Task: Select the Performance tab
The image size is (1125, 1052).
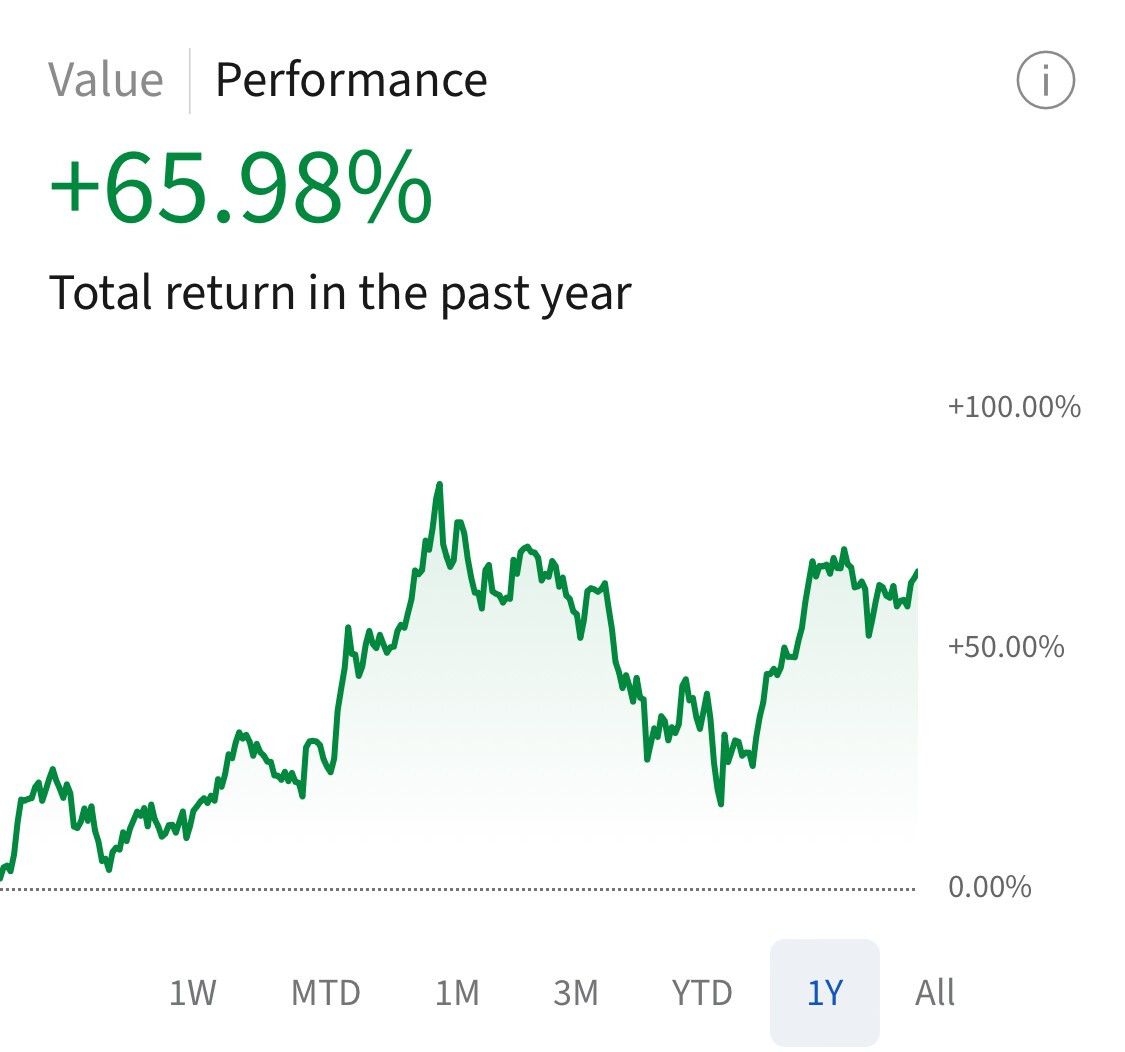Action: pyautogui.click(x=351, y=80)
